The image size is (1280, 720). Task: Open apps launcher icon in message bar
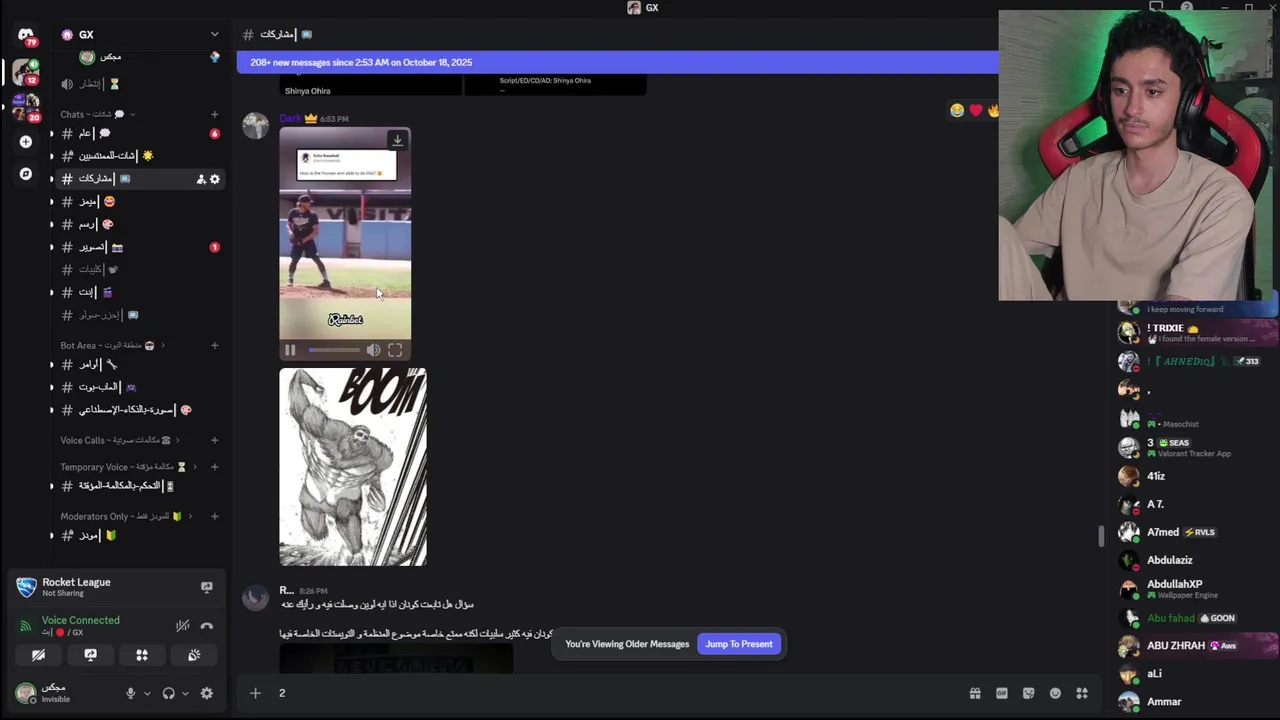[1081, 693]
